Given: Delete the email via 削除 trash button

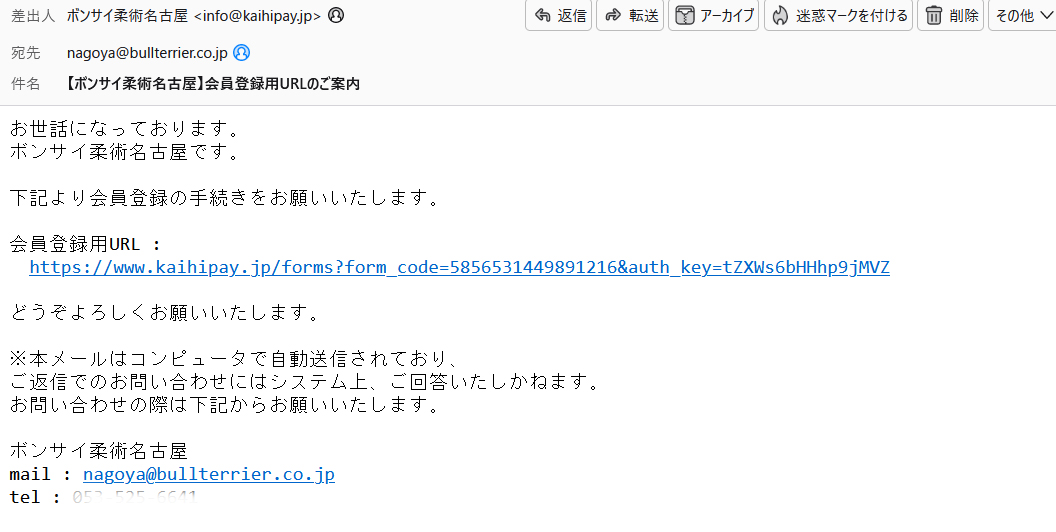Looking at the screenshot, I should 951,15.
